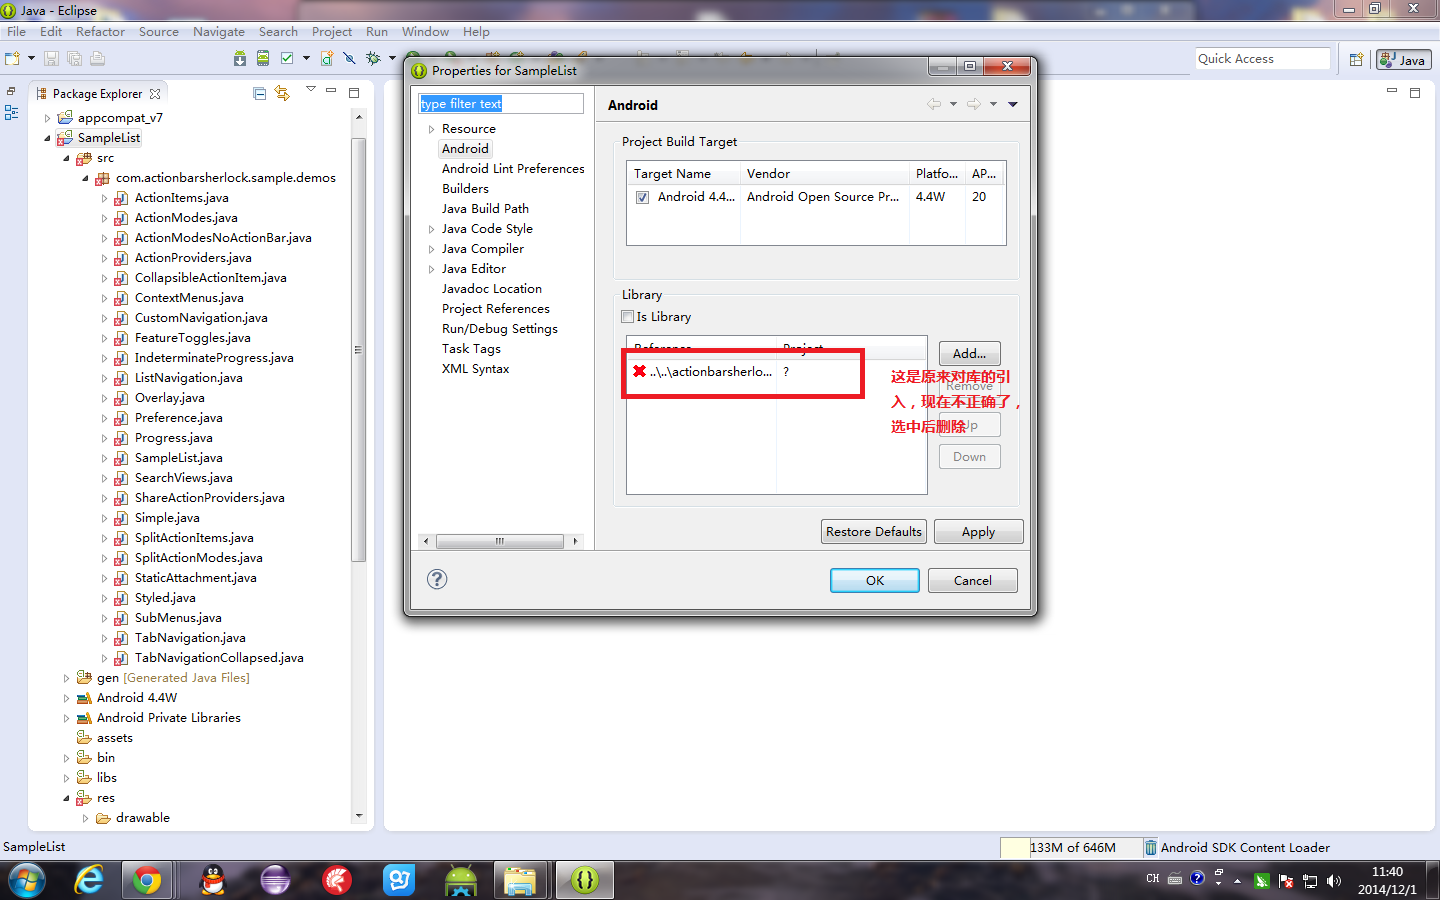Viewport: 1440px width, 900px height.
Task: Expand the Java Compiler node
Action: (x=431, y=249)
